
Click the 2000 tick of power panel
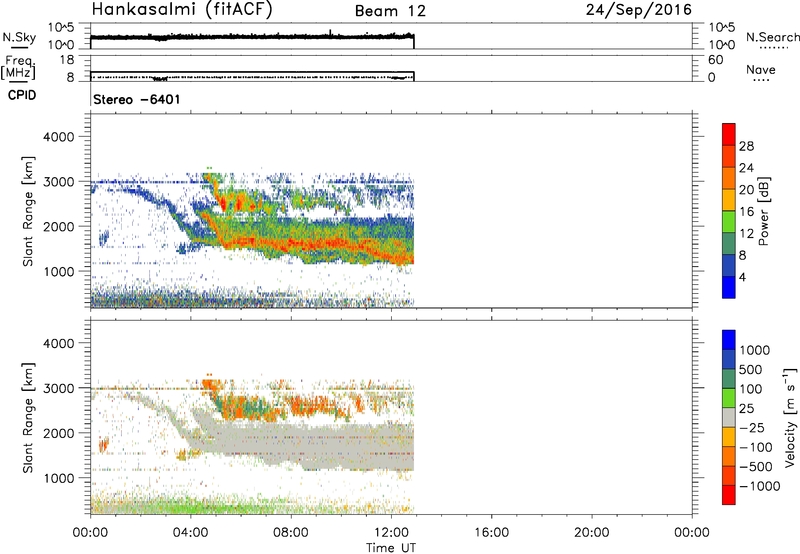tap(59, 226)
